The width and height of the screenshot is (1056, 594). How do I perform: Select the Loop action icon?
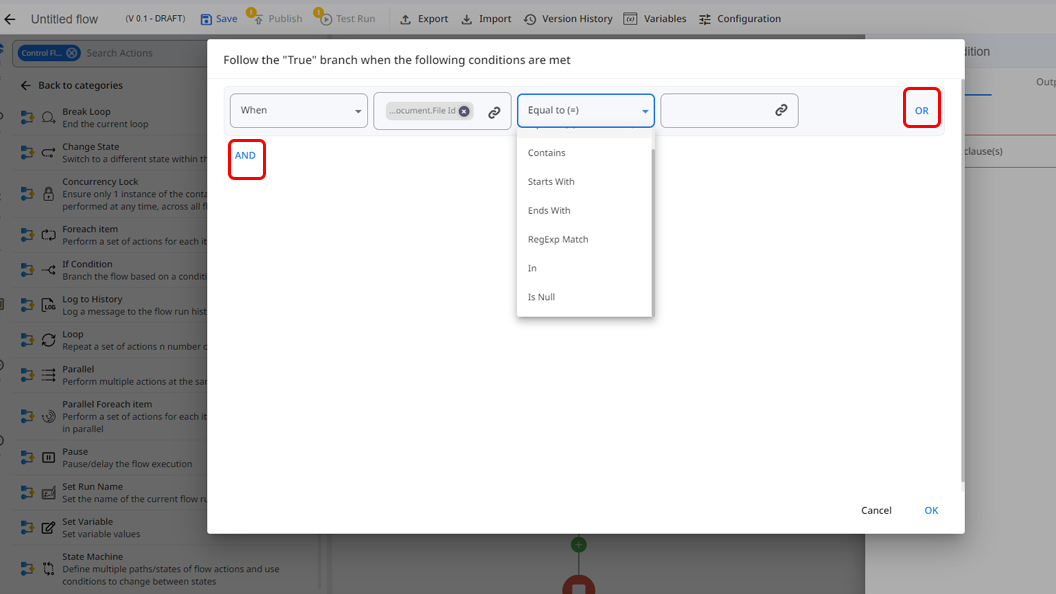point(48,340)
